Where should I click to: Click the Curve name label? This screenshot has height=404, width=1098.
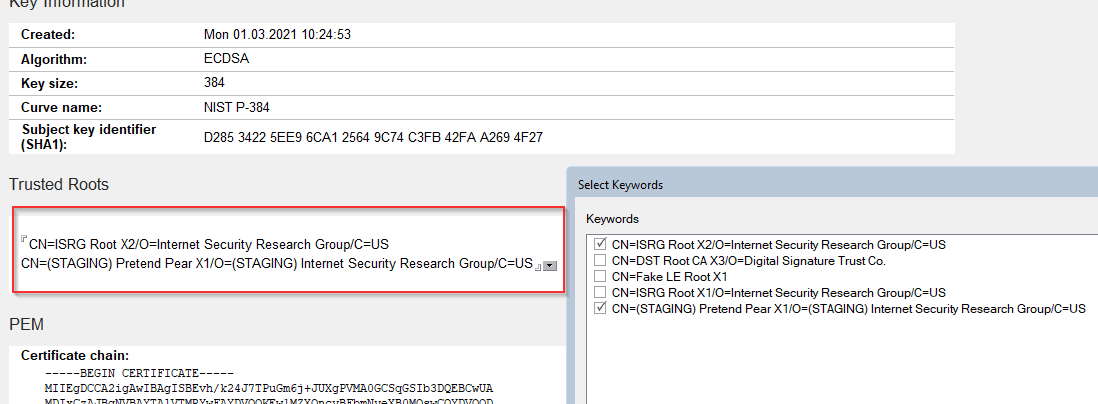pyautogui.click(x=62, y=107)
